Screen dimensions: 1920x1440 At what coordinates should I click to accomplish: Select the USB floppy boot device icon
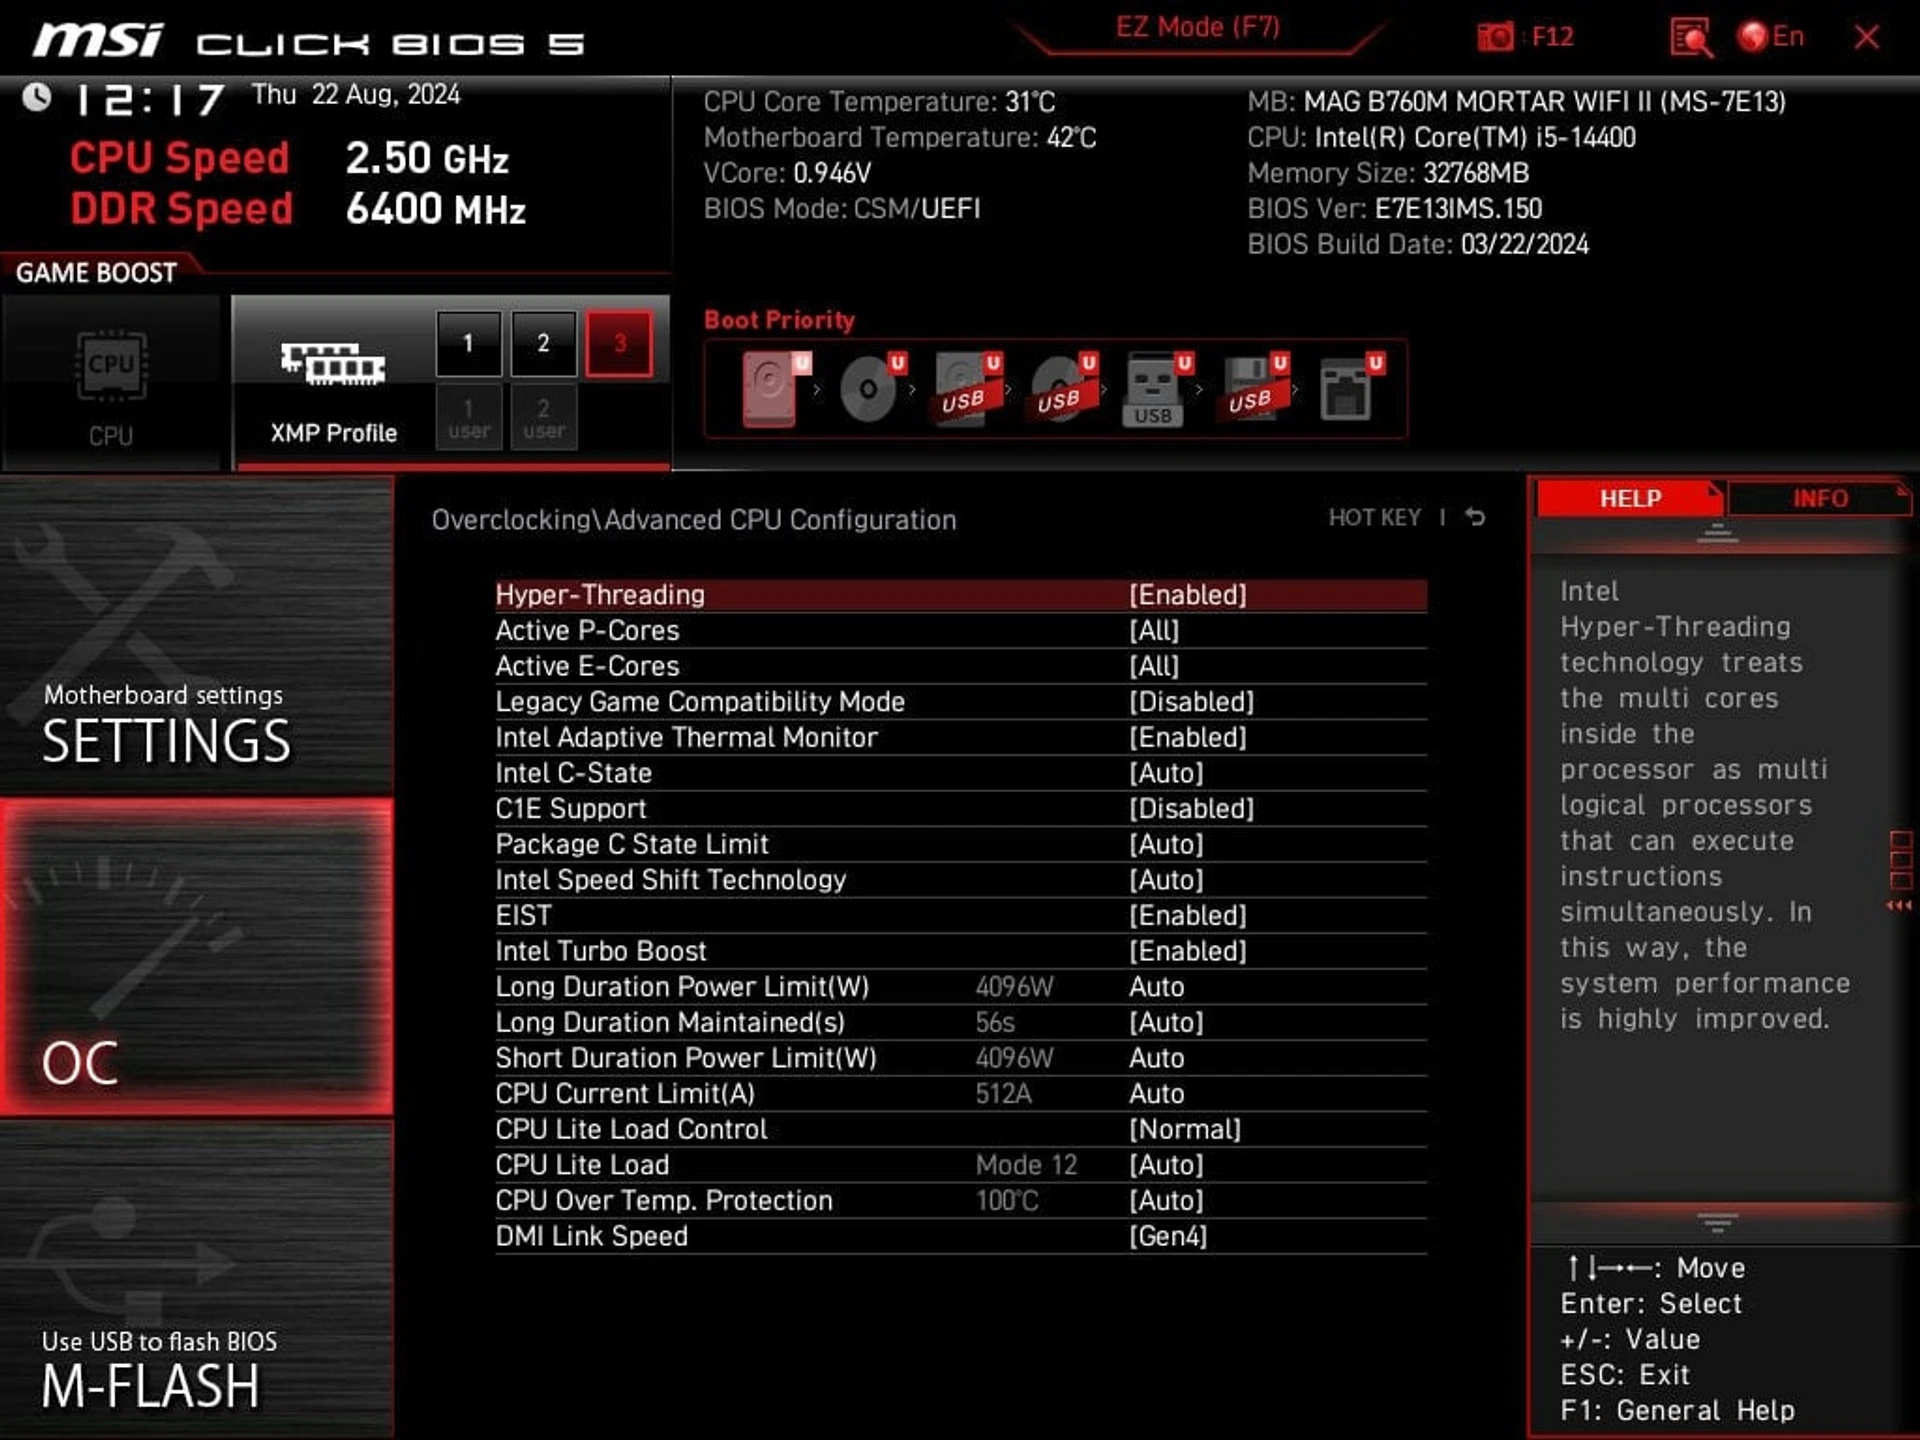1254,389
